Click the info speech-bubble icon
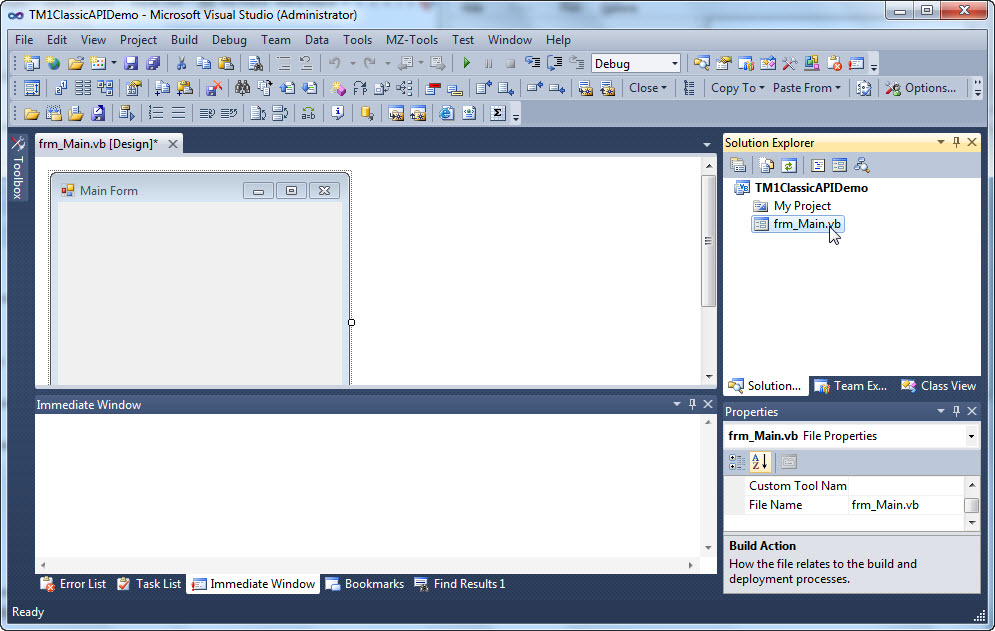Viewport: 995px width, 631px height. click(x=338, y=113)
